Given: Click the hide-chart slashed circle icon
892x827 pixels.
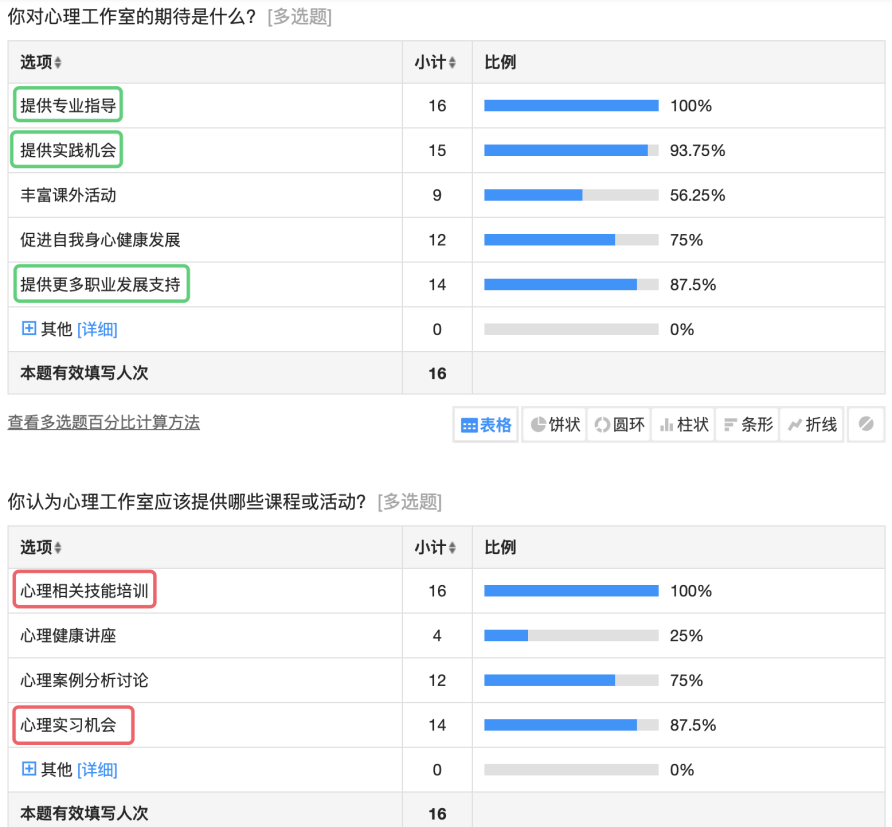Looking at the screenshot, I should (x=866, y=425).
